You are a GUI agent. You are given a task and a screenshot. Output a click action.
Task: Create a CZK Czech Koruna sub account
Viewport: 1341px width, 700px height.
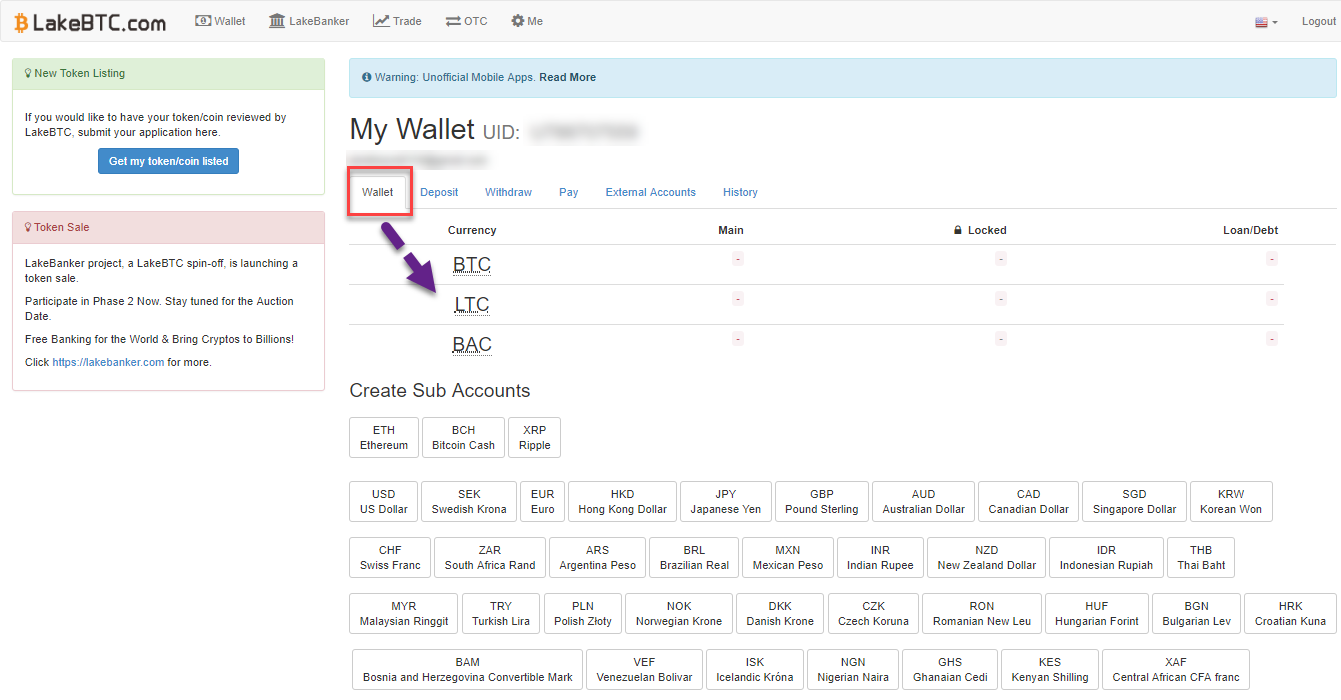coord(873,614)
